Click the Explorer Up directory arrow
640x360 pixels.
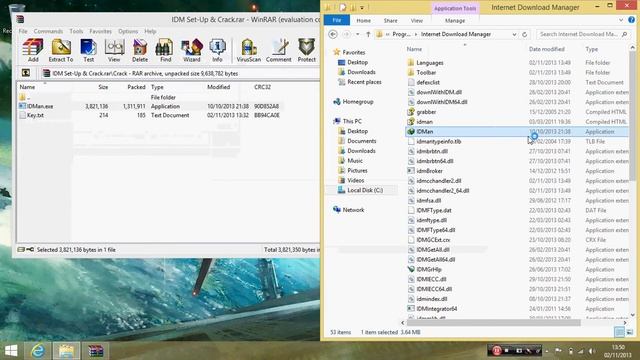[x=368, y=34]
